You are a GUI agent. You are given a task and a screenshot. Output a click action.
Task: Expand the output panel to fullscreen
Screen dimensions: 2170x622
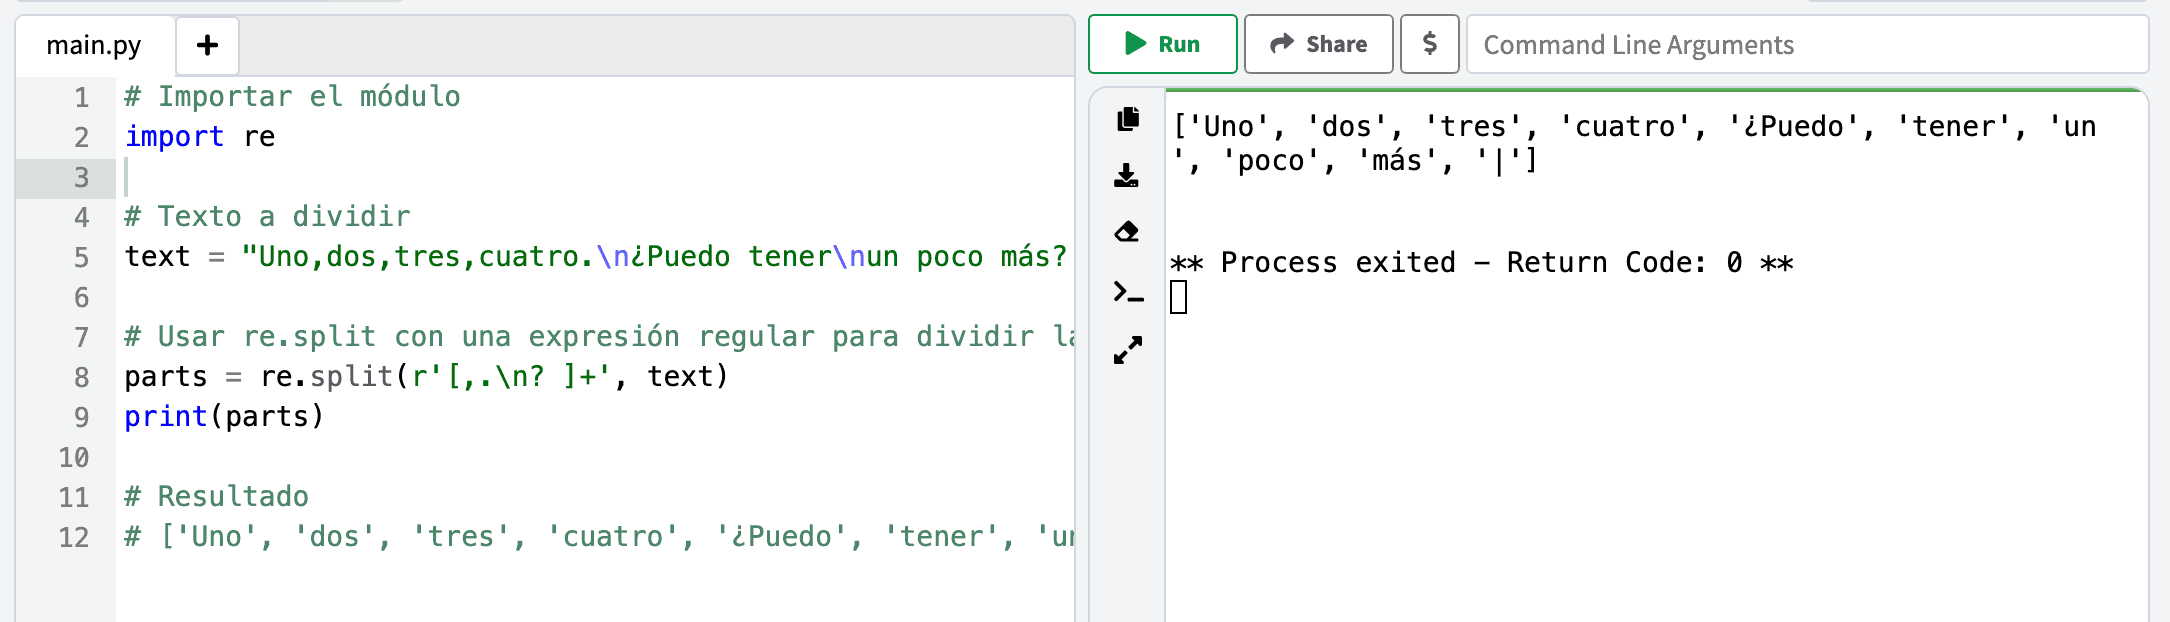(1128, 350)
